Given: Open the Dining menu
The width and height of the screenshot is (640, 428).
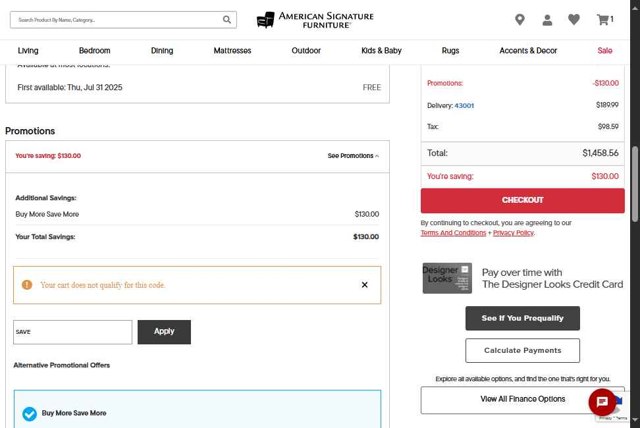Looking at the screenshot, I should [162, 51].
